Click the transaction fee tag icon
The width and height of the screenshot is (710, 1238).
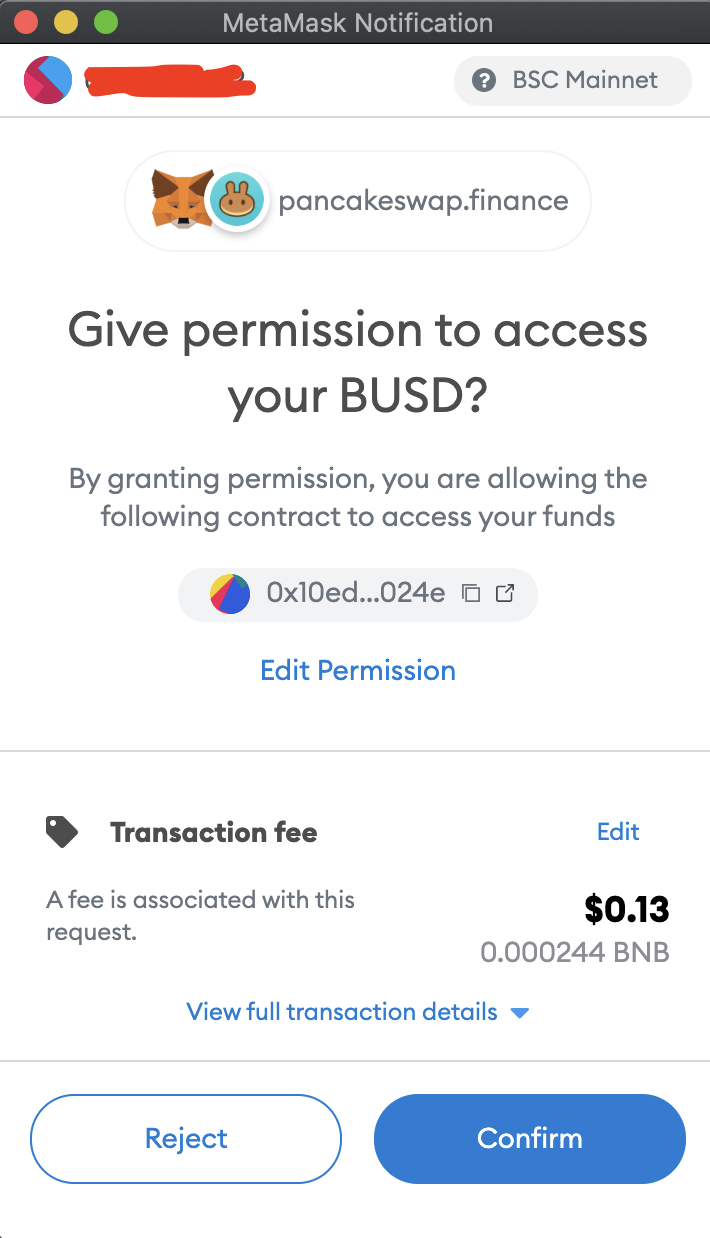(62, 832)
